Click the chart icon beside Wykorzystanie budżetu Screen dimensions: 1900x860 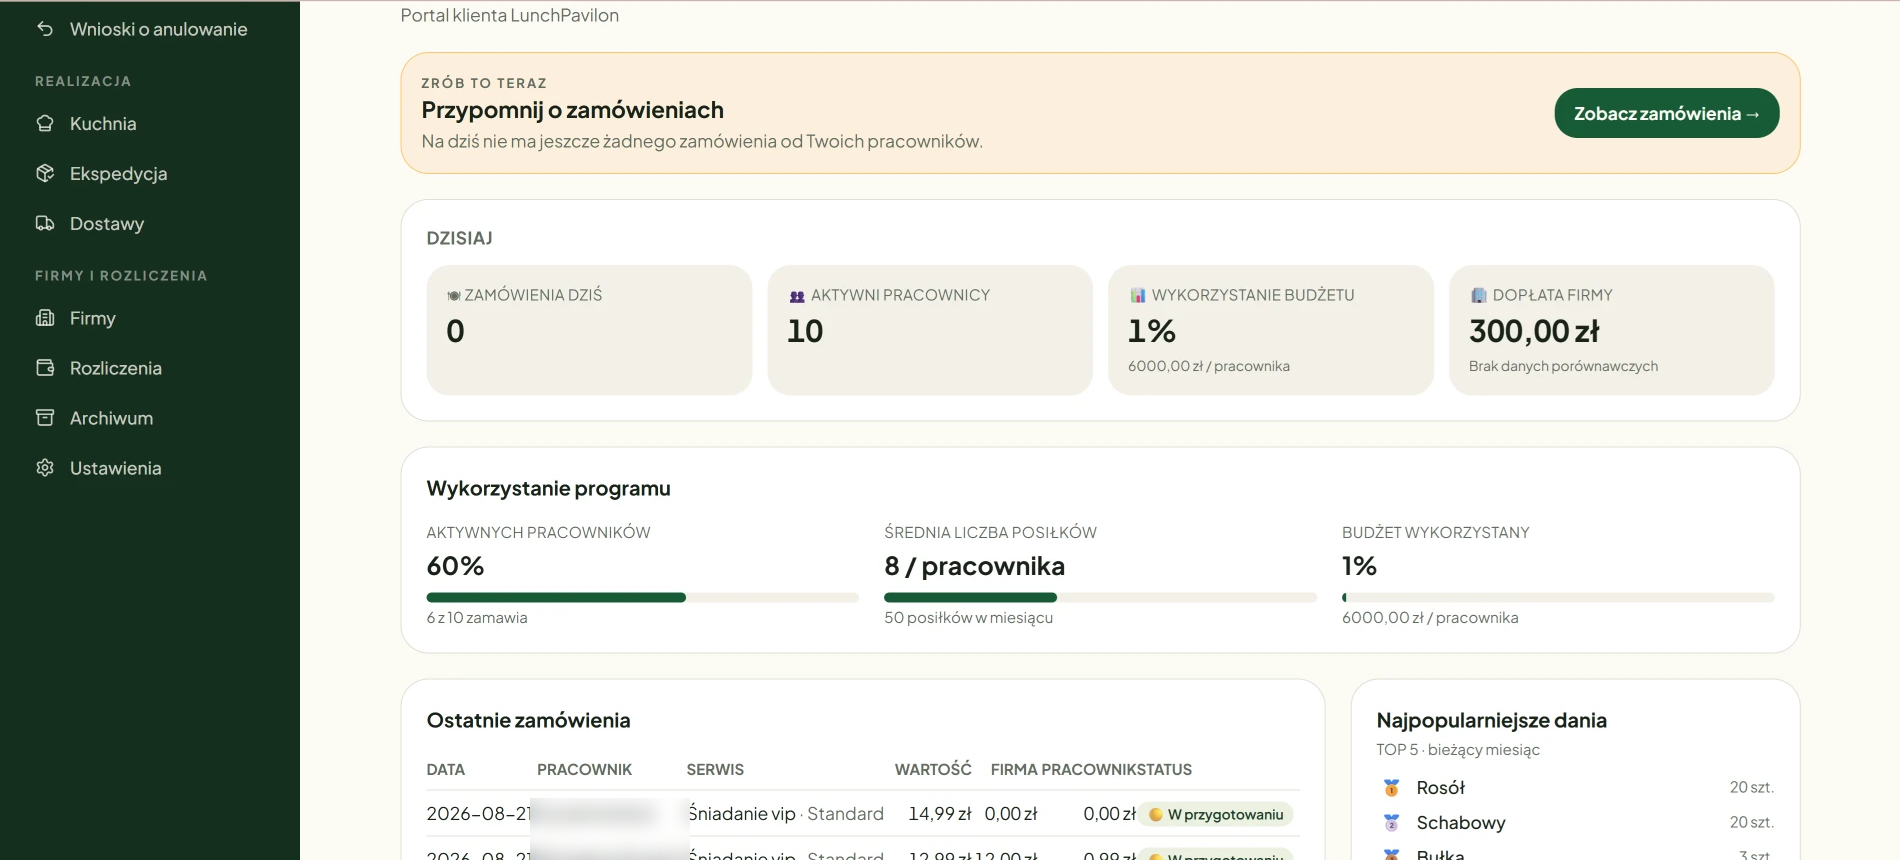(1138, 296)
